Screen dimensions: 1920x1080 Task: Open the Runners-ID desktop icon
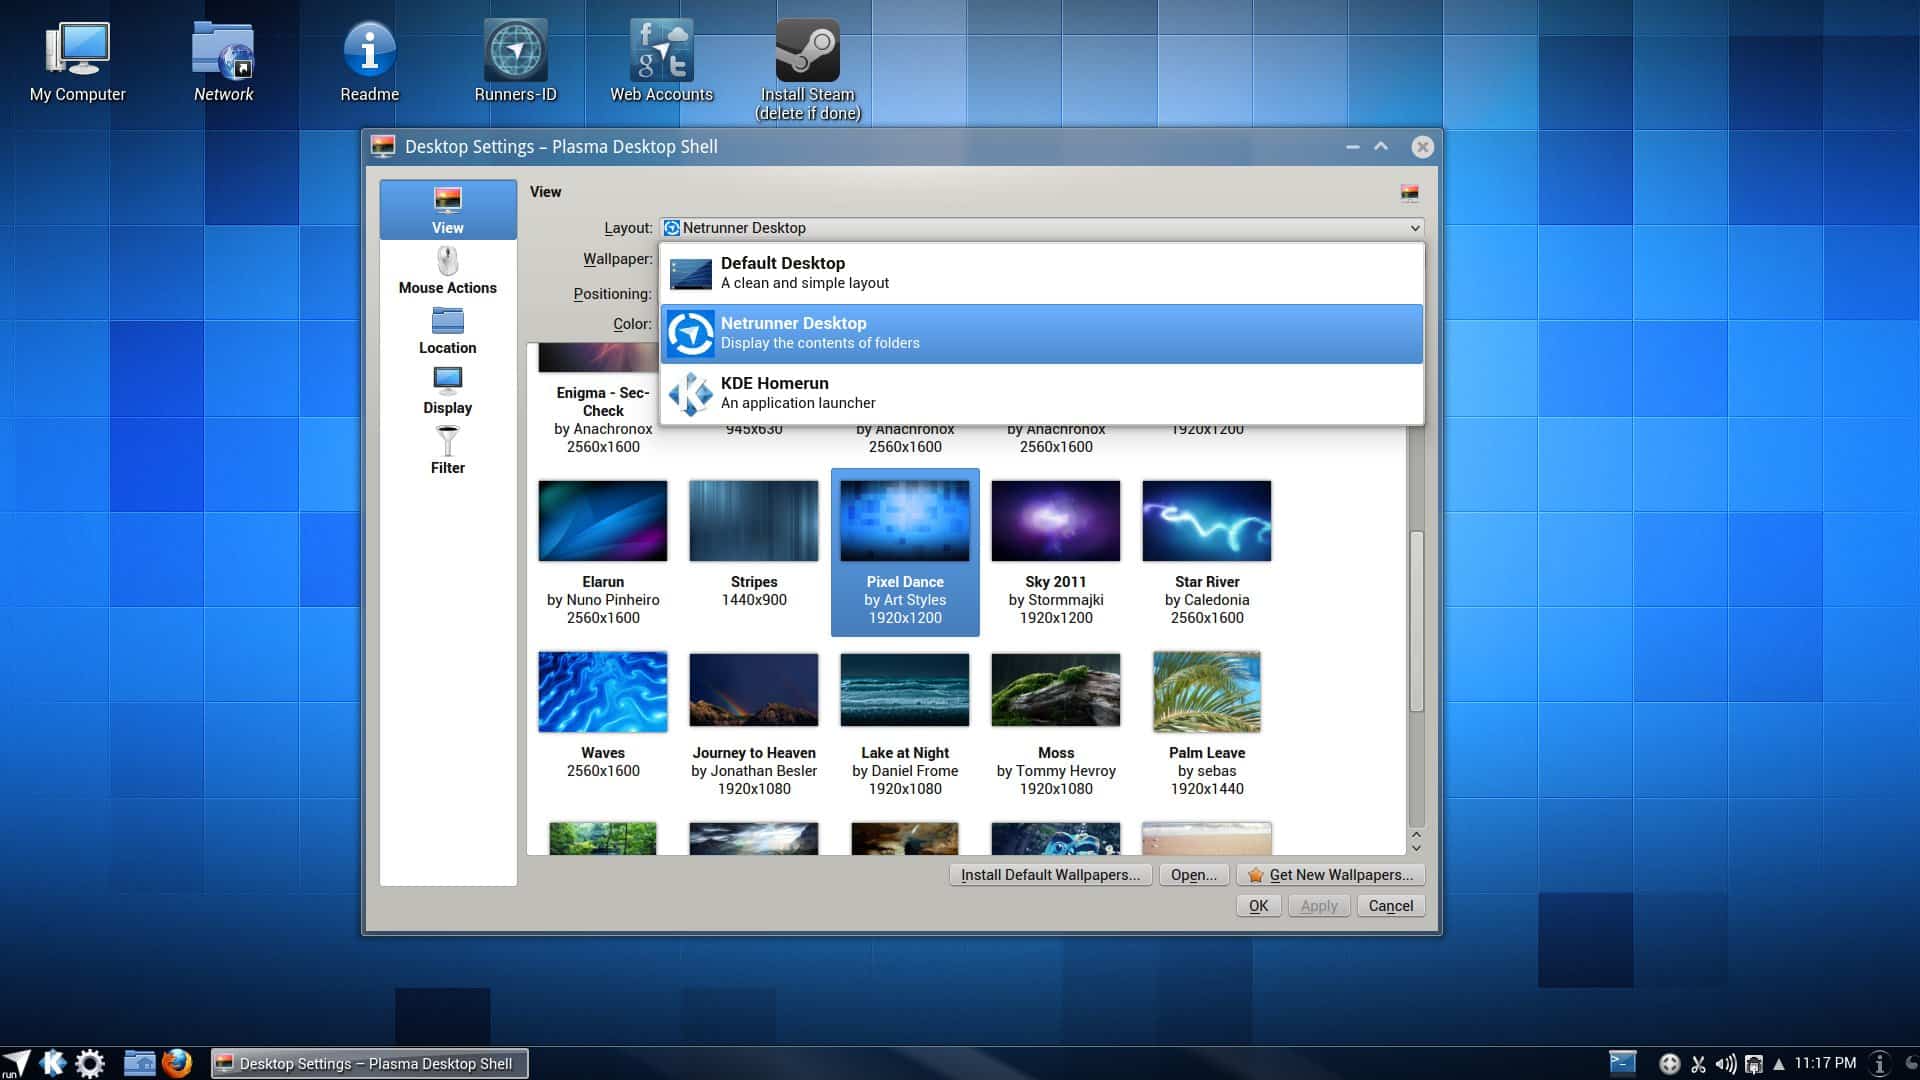515,63
